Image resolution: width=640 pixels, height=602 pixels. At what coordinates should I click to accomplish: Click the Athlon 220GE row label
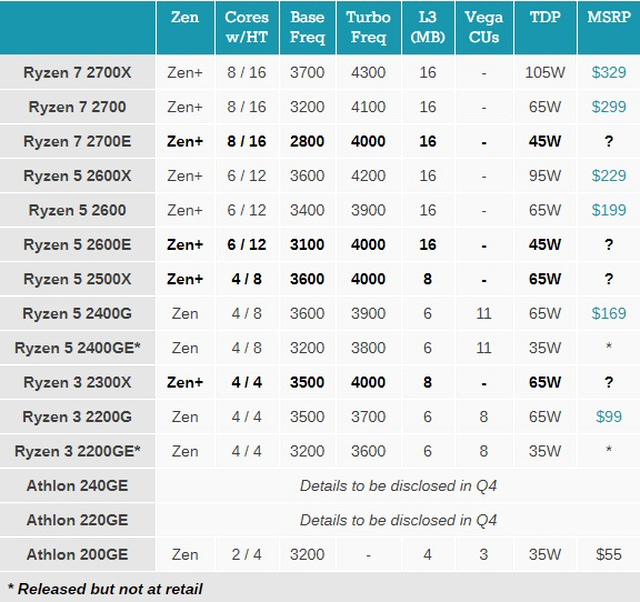[x=77, y=520]
